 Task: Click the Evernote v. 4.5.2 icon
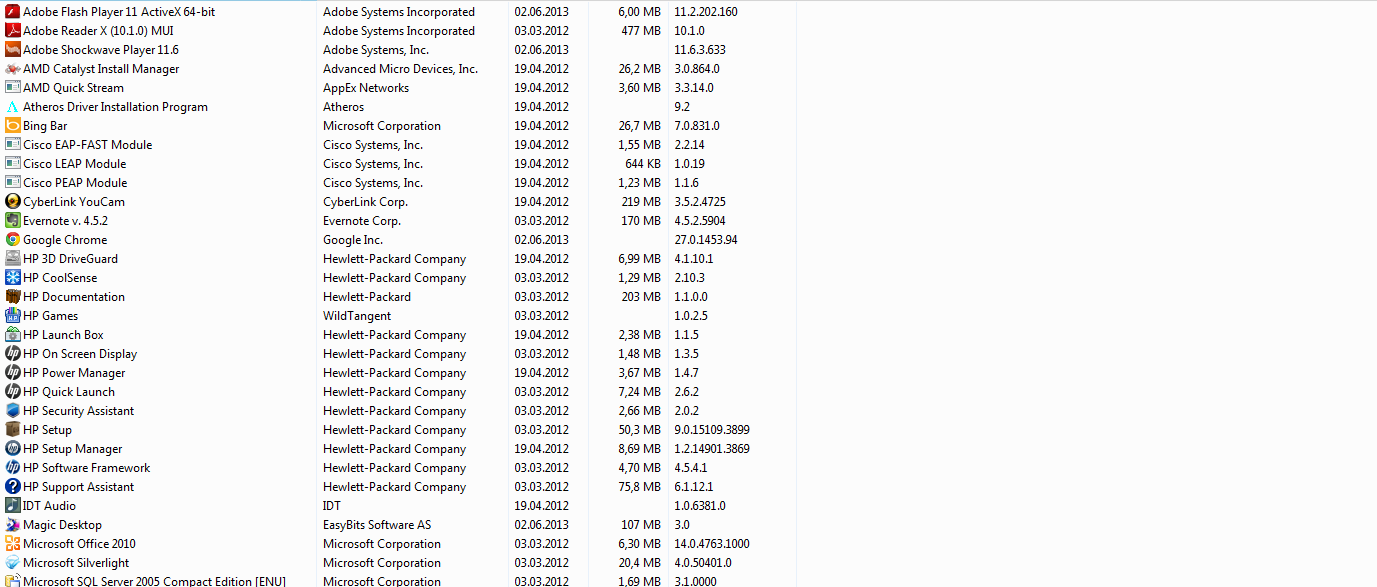click(x=13, y=221)
